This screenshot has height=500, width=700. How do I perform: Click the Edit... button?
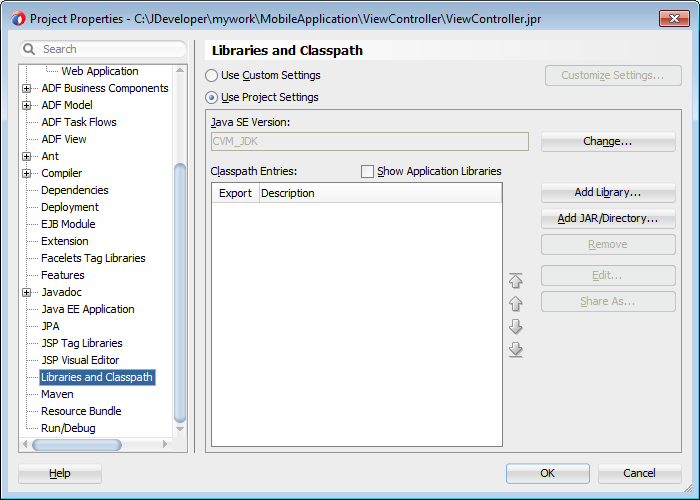[608, 275]
